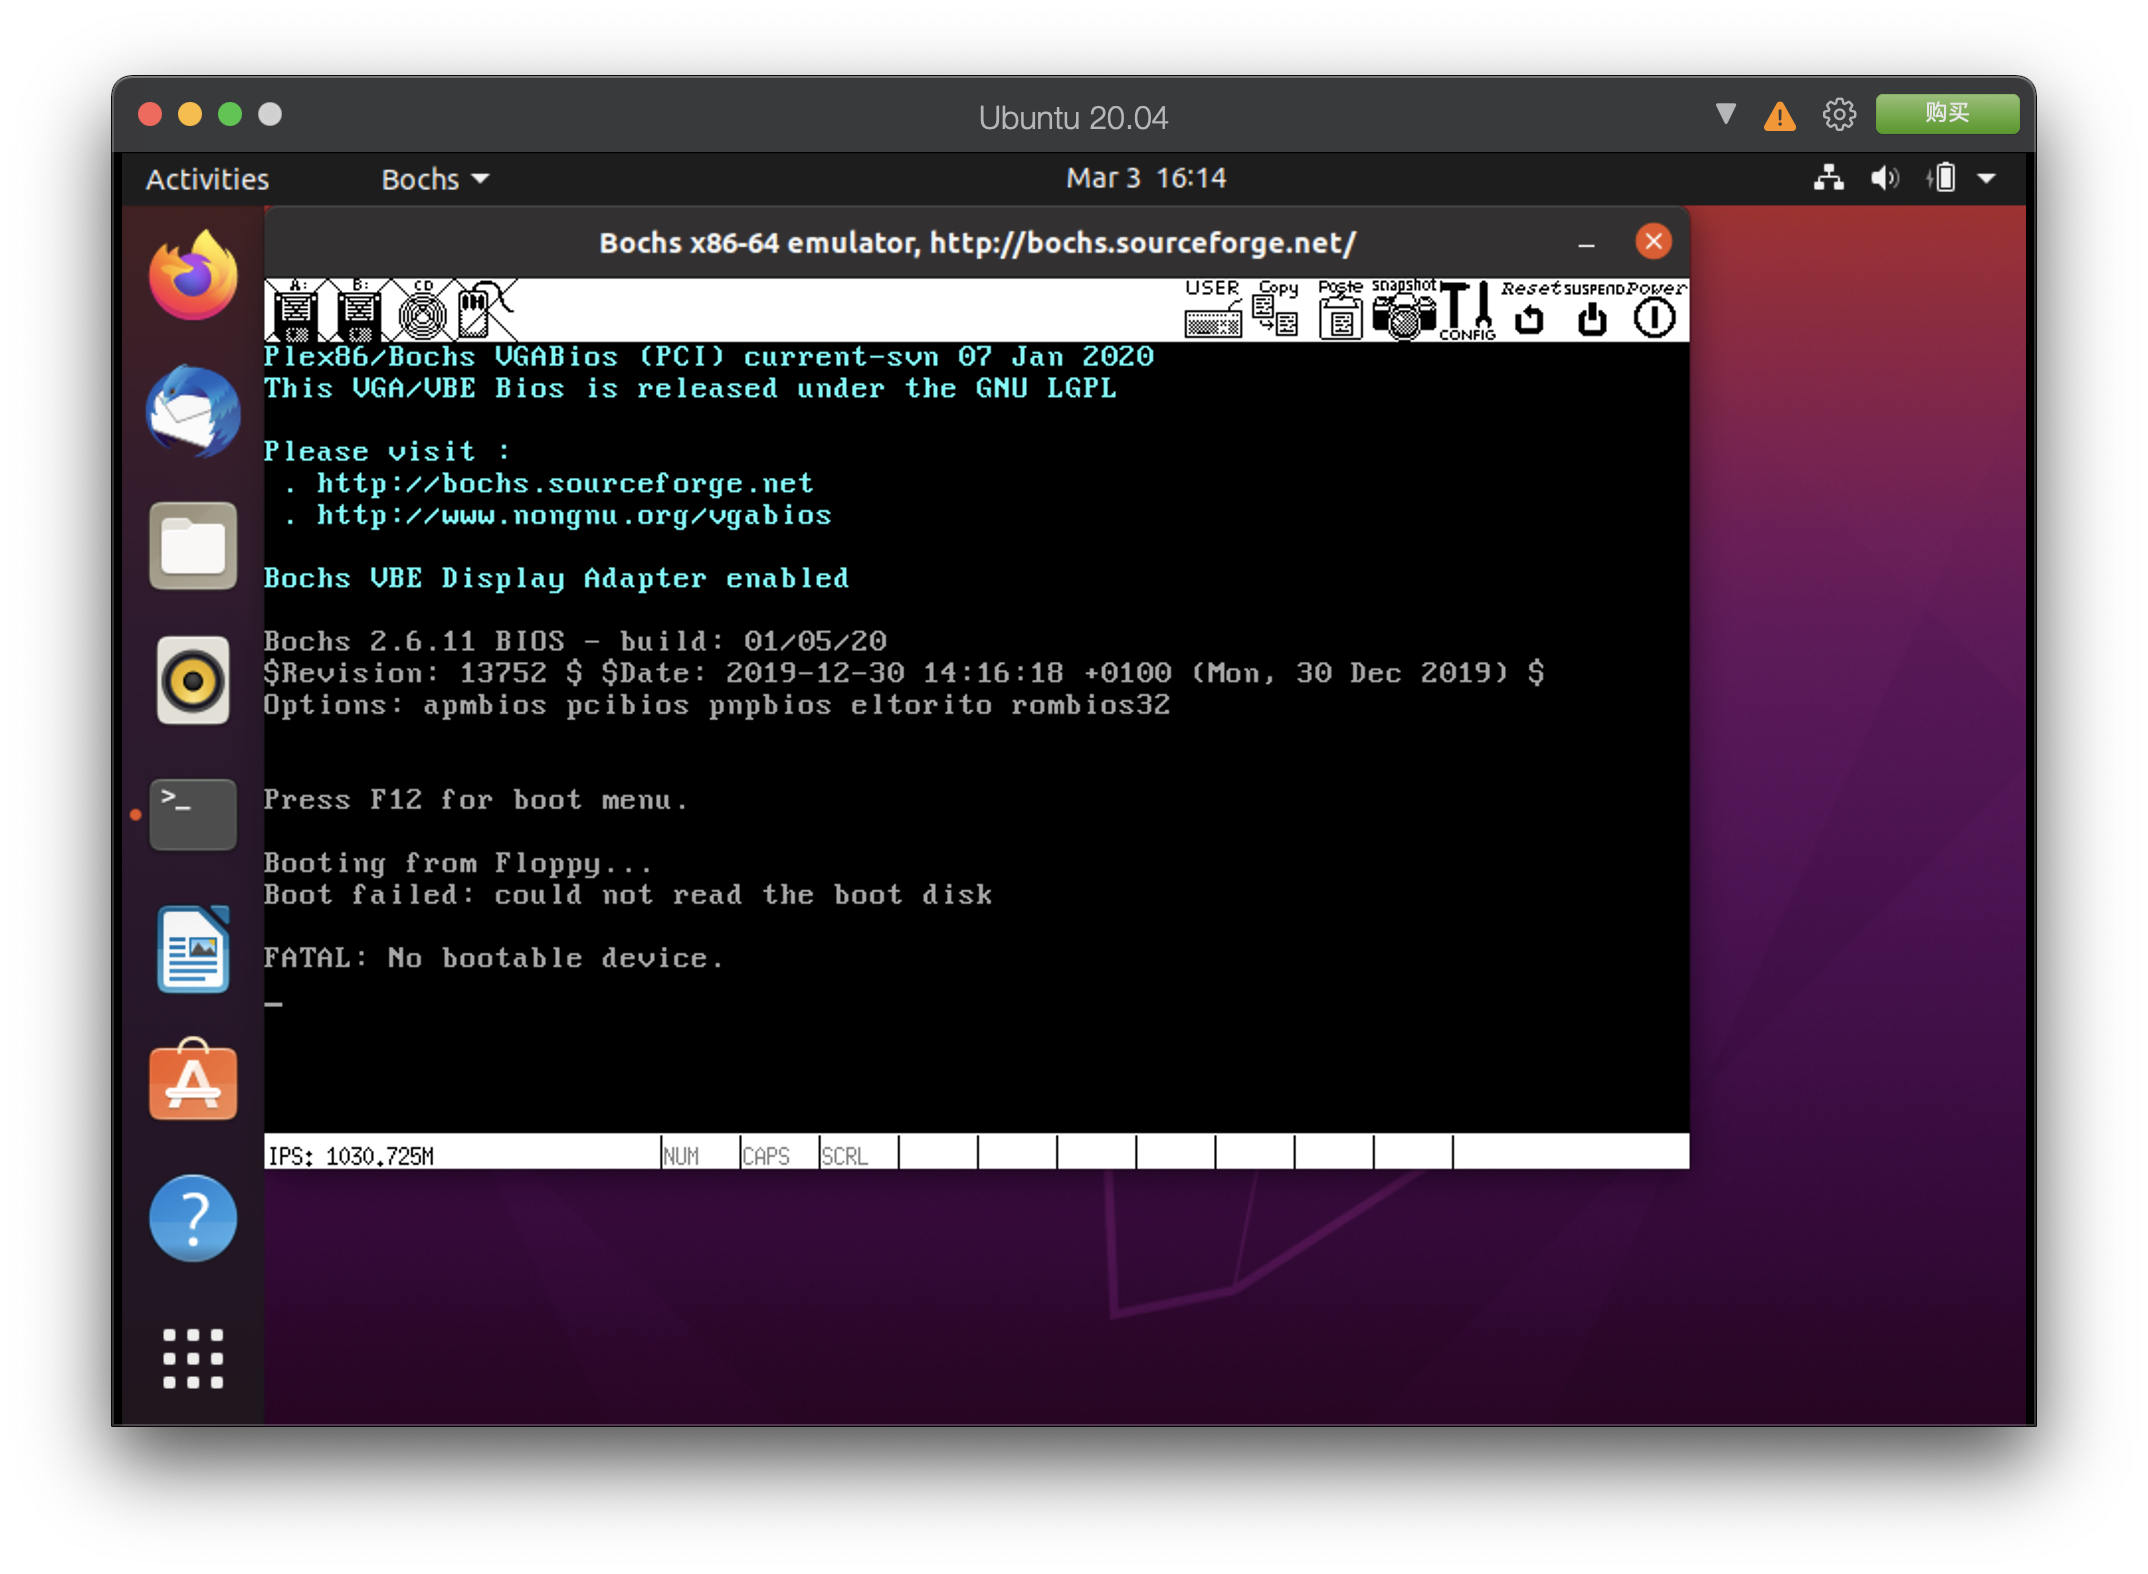Click the Paste clipboard toolbar icon
This screenshot has height=1574, width=2148.
tap(1340, 311)
